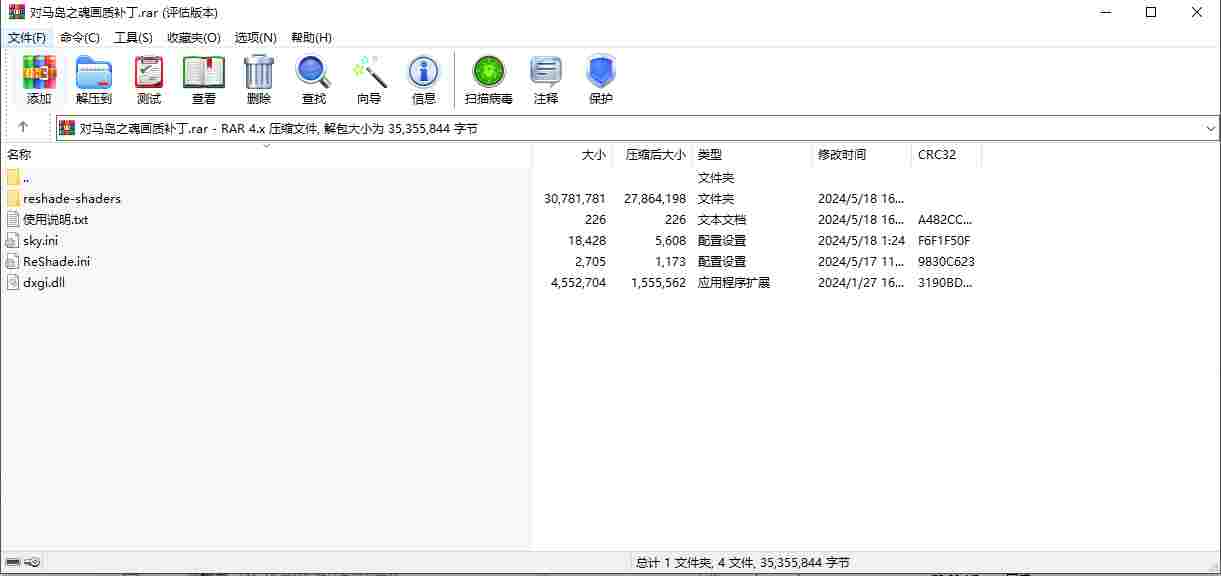This screenshot has width=1221, height=576.
Task: Open the 帮助(H) menu
Action: (x=311, y=37)
